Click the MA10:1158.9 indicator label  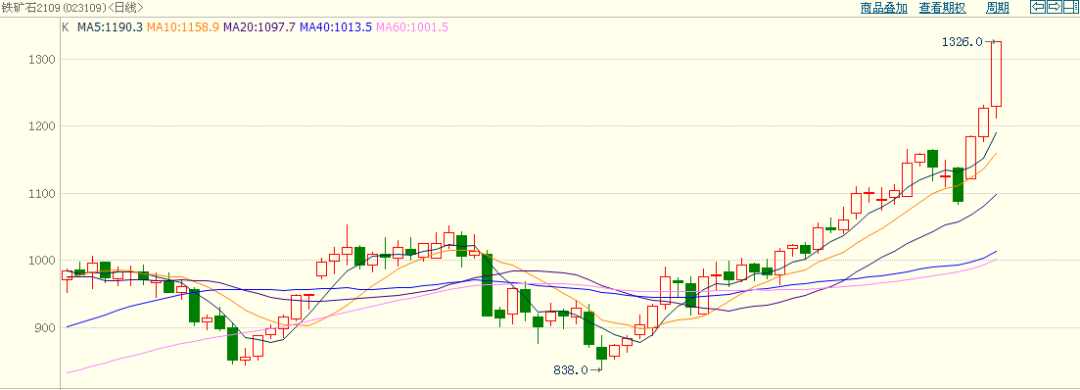point(183,27)
